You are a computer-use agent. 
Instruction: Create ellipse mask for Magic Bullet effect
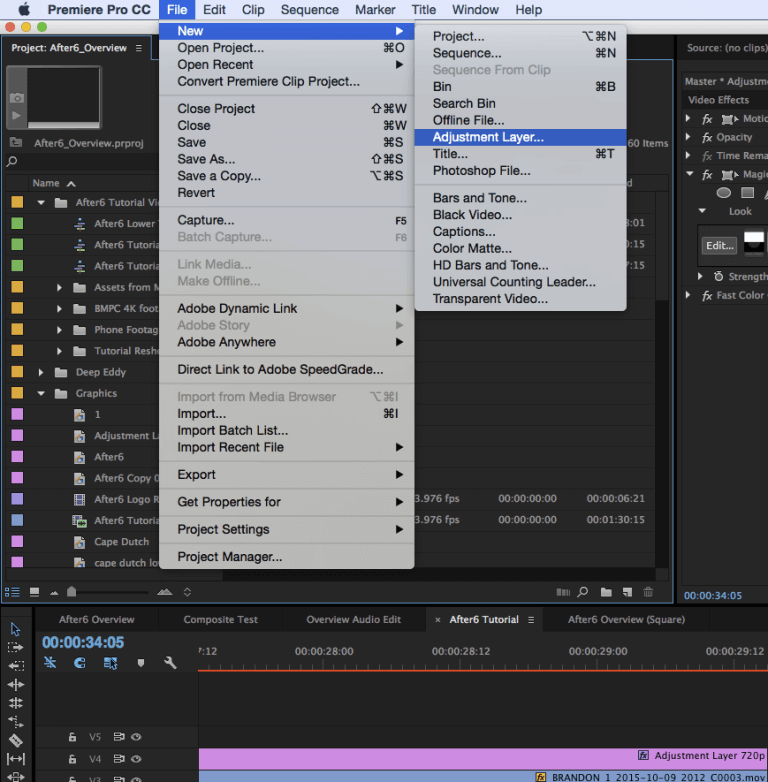tap(724, 193)
